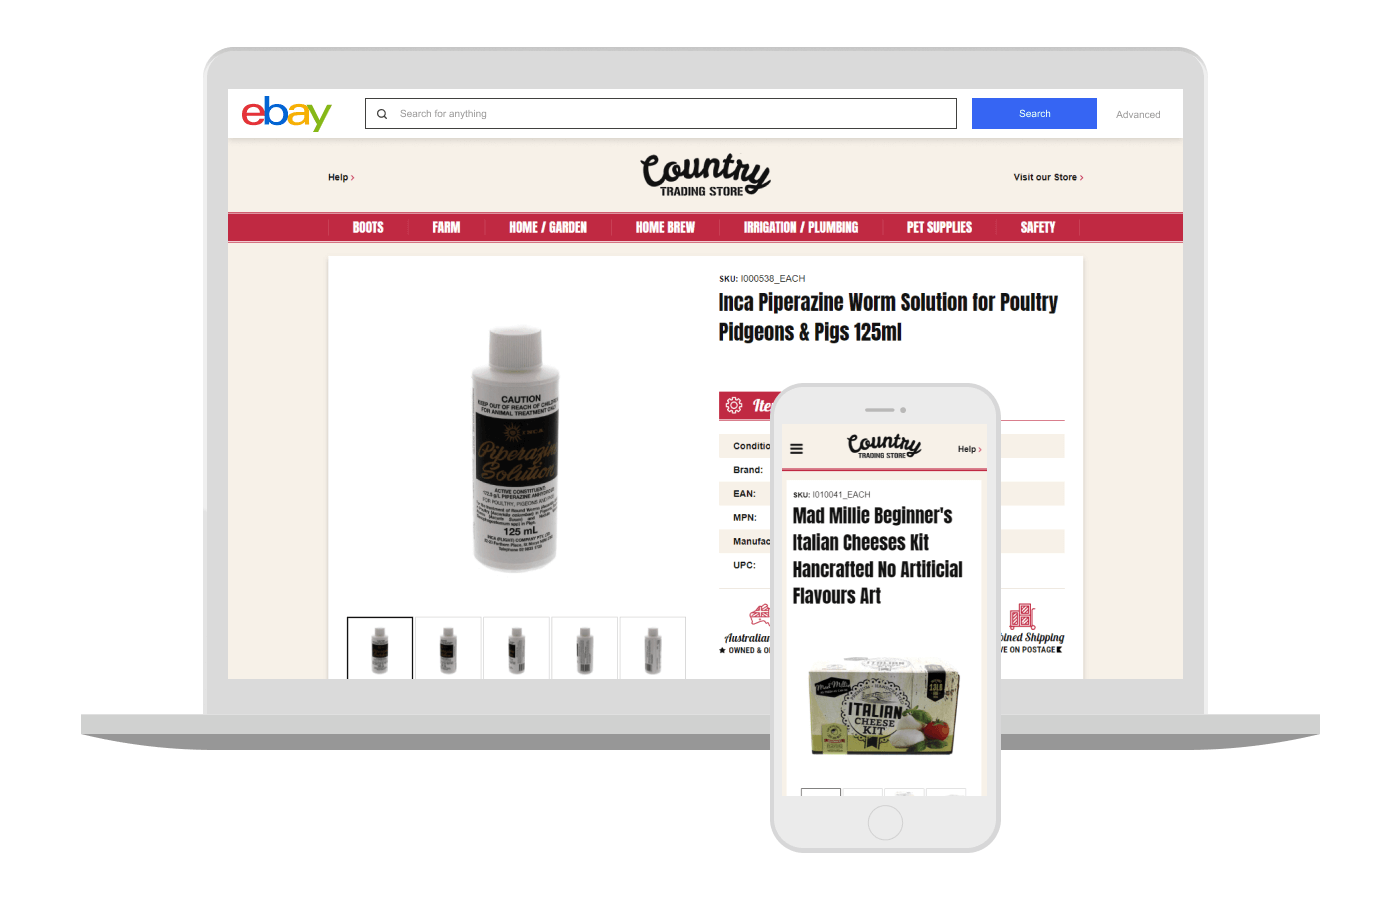1400x900 pixels.
Task: Open the HOME BREW menu category
Action: tap(665, 228)
